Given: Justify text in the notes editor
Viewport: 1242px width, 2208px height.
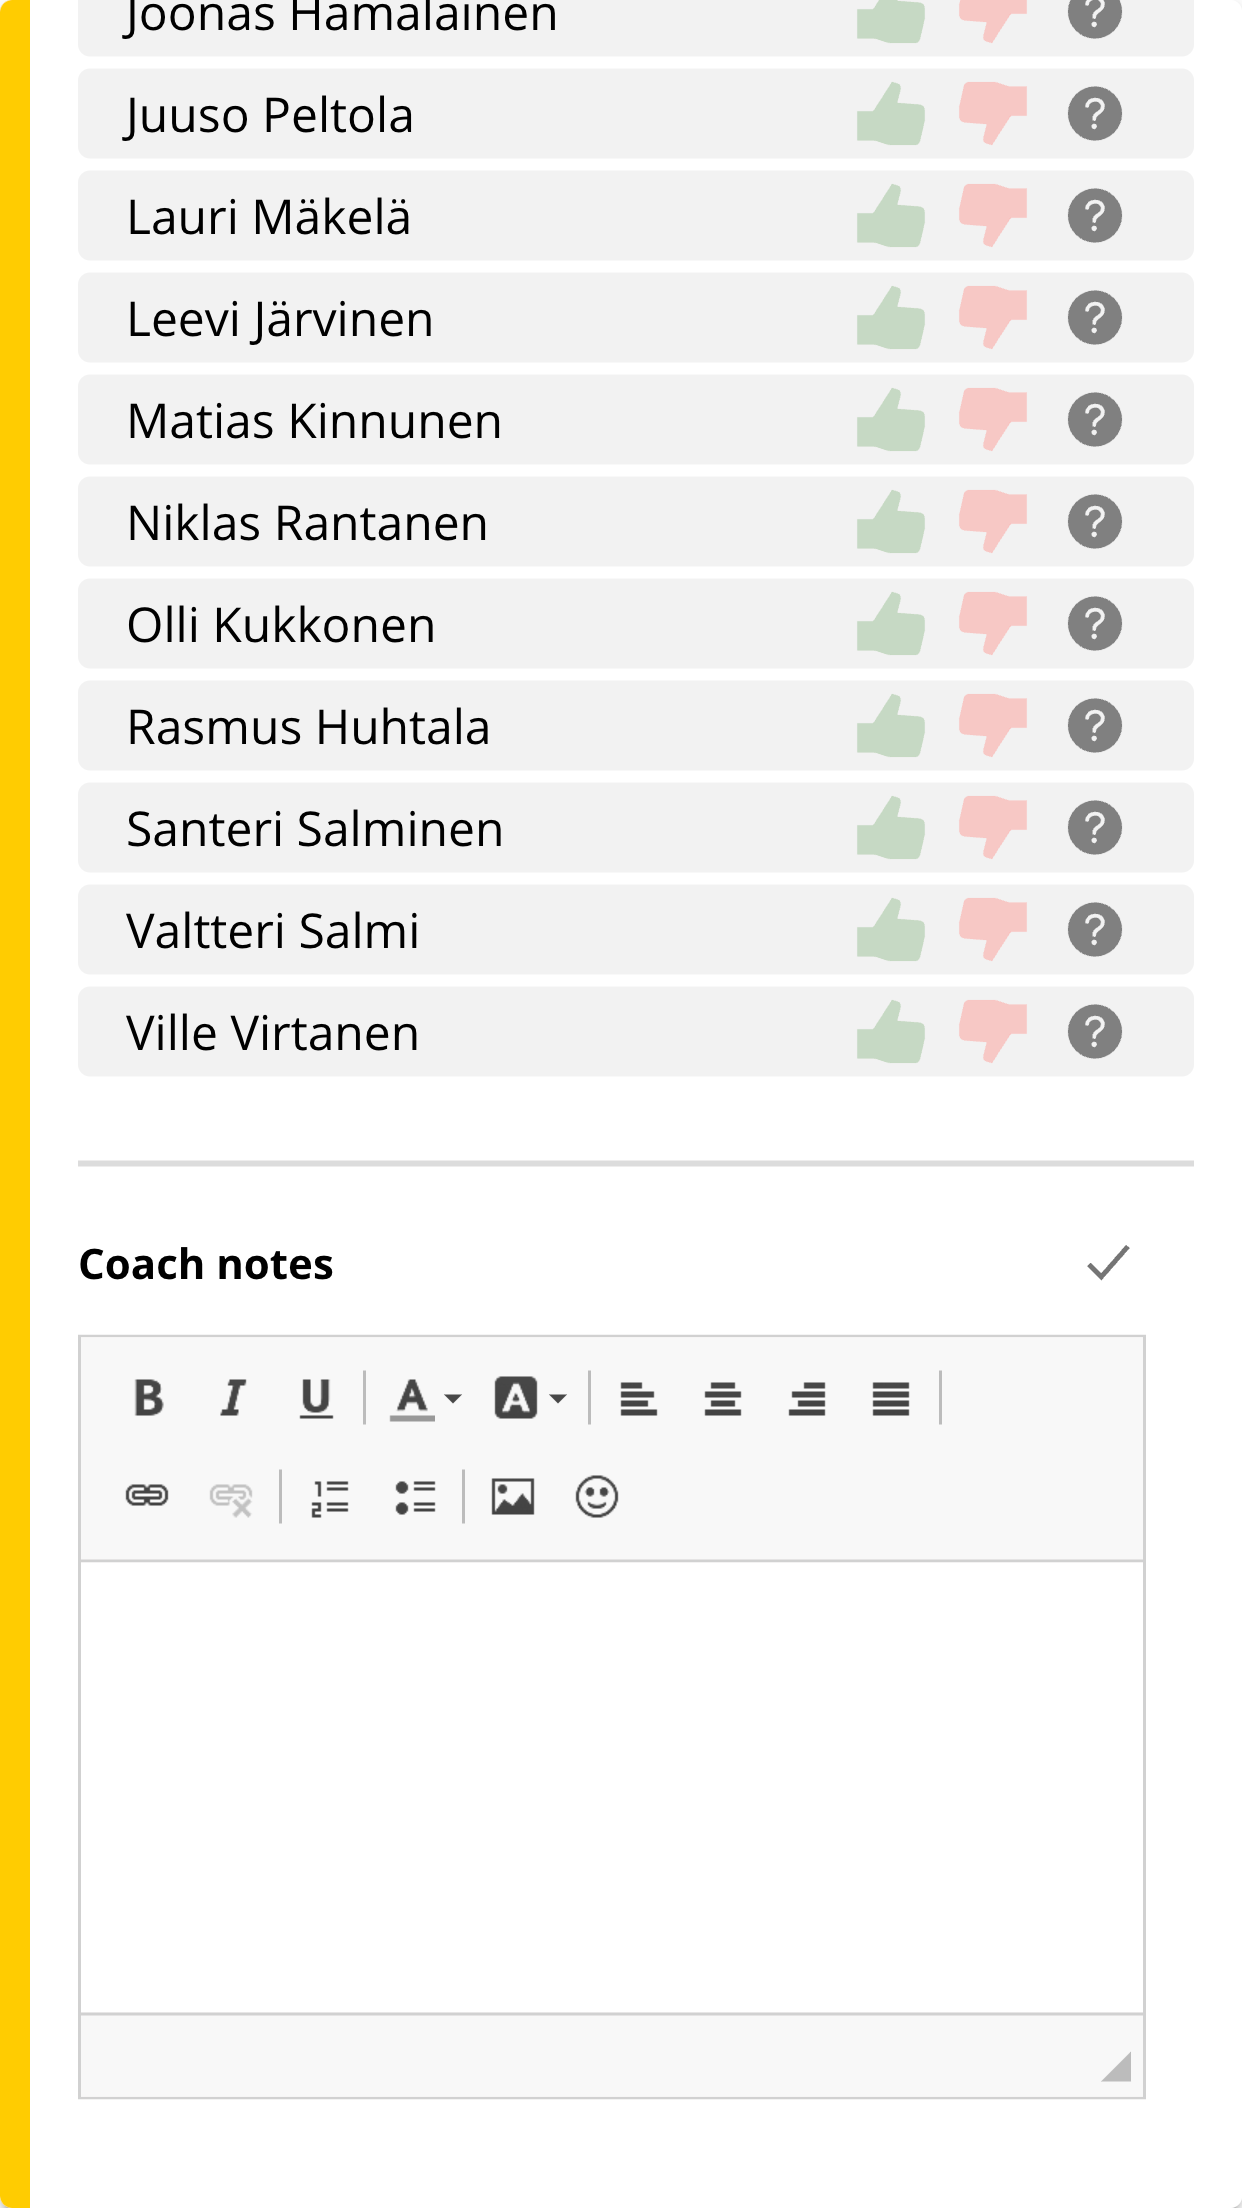Looking at the screenshot, I should click(891, 1398).
